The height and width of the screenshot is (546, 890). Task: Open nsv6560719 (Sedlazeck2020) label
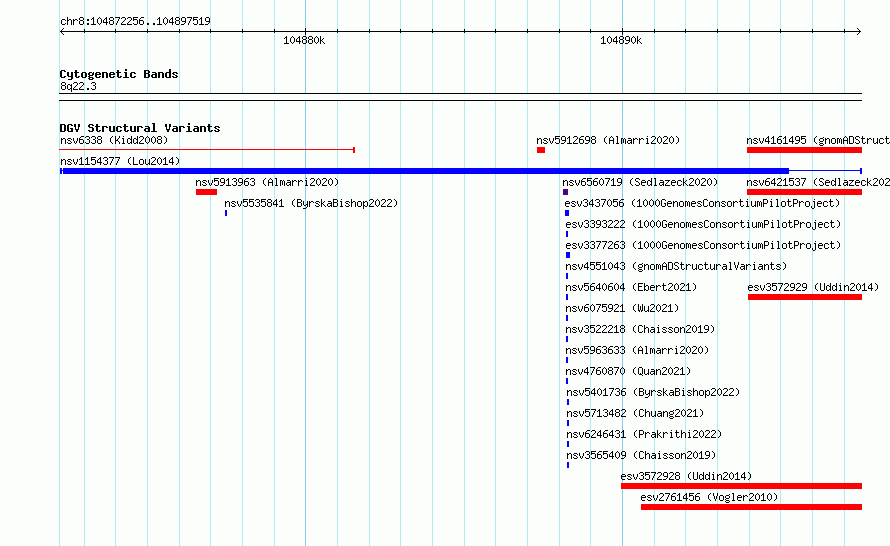(640, 182)
